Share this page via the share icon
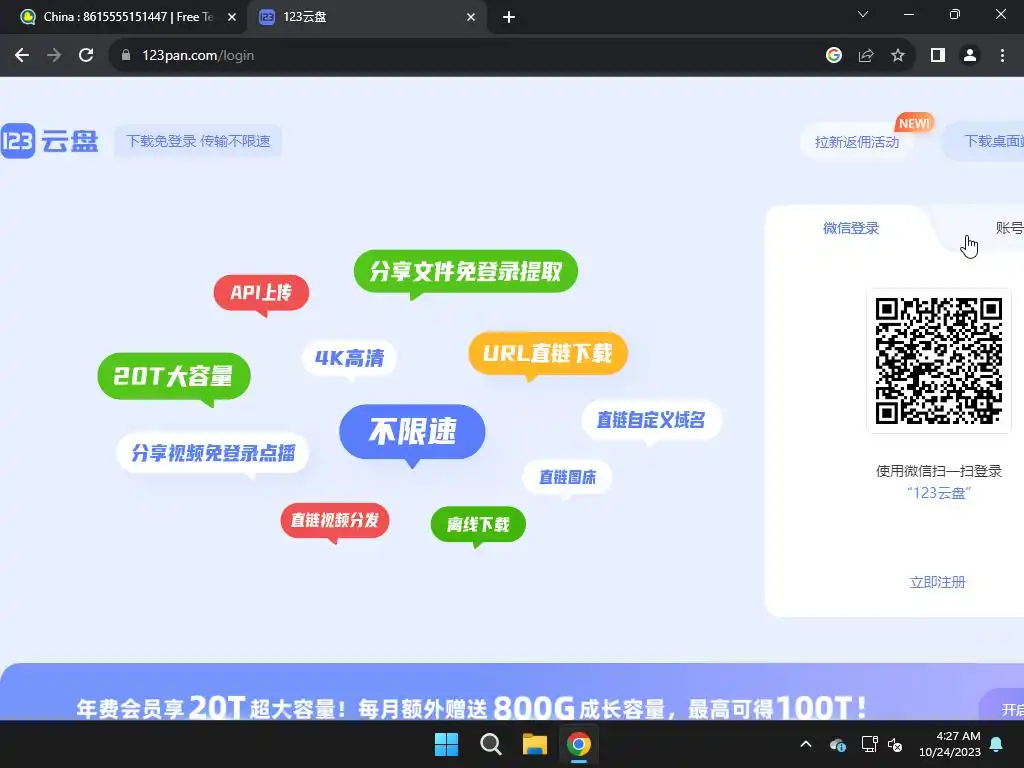Viewport: 1024px width, 768px height. (866, 56)
